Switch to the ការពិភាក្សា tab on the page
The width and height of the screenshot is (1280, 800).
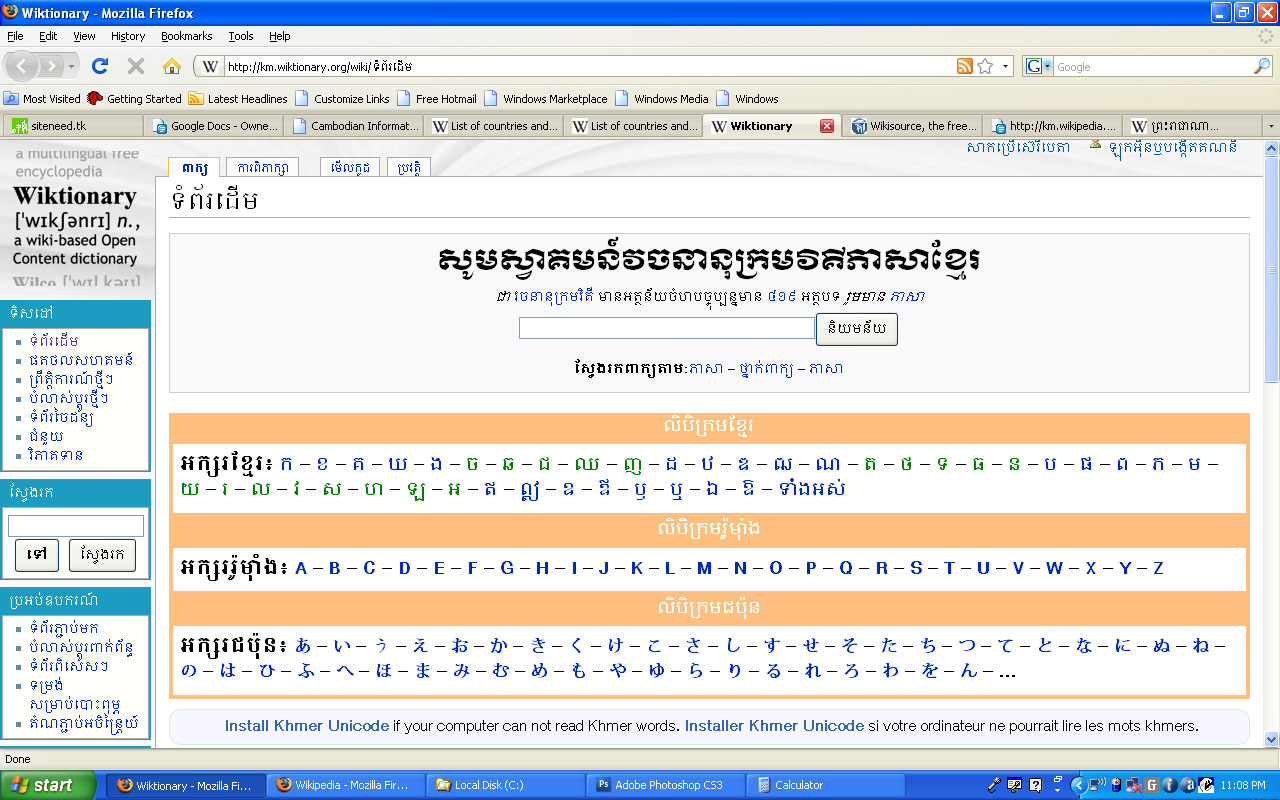tap(262, 167)
